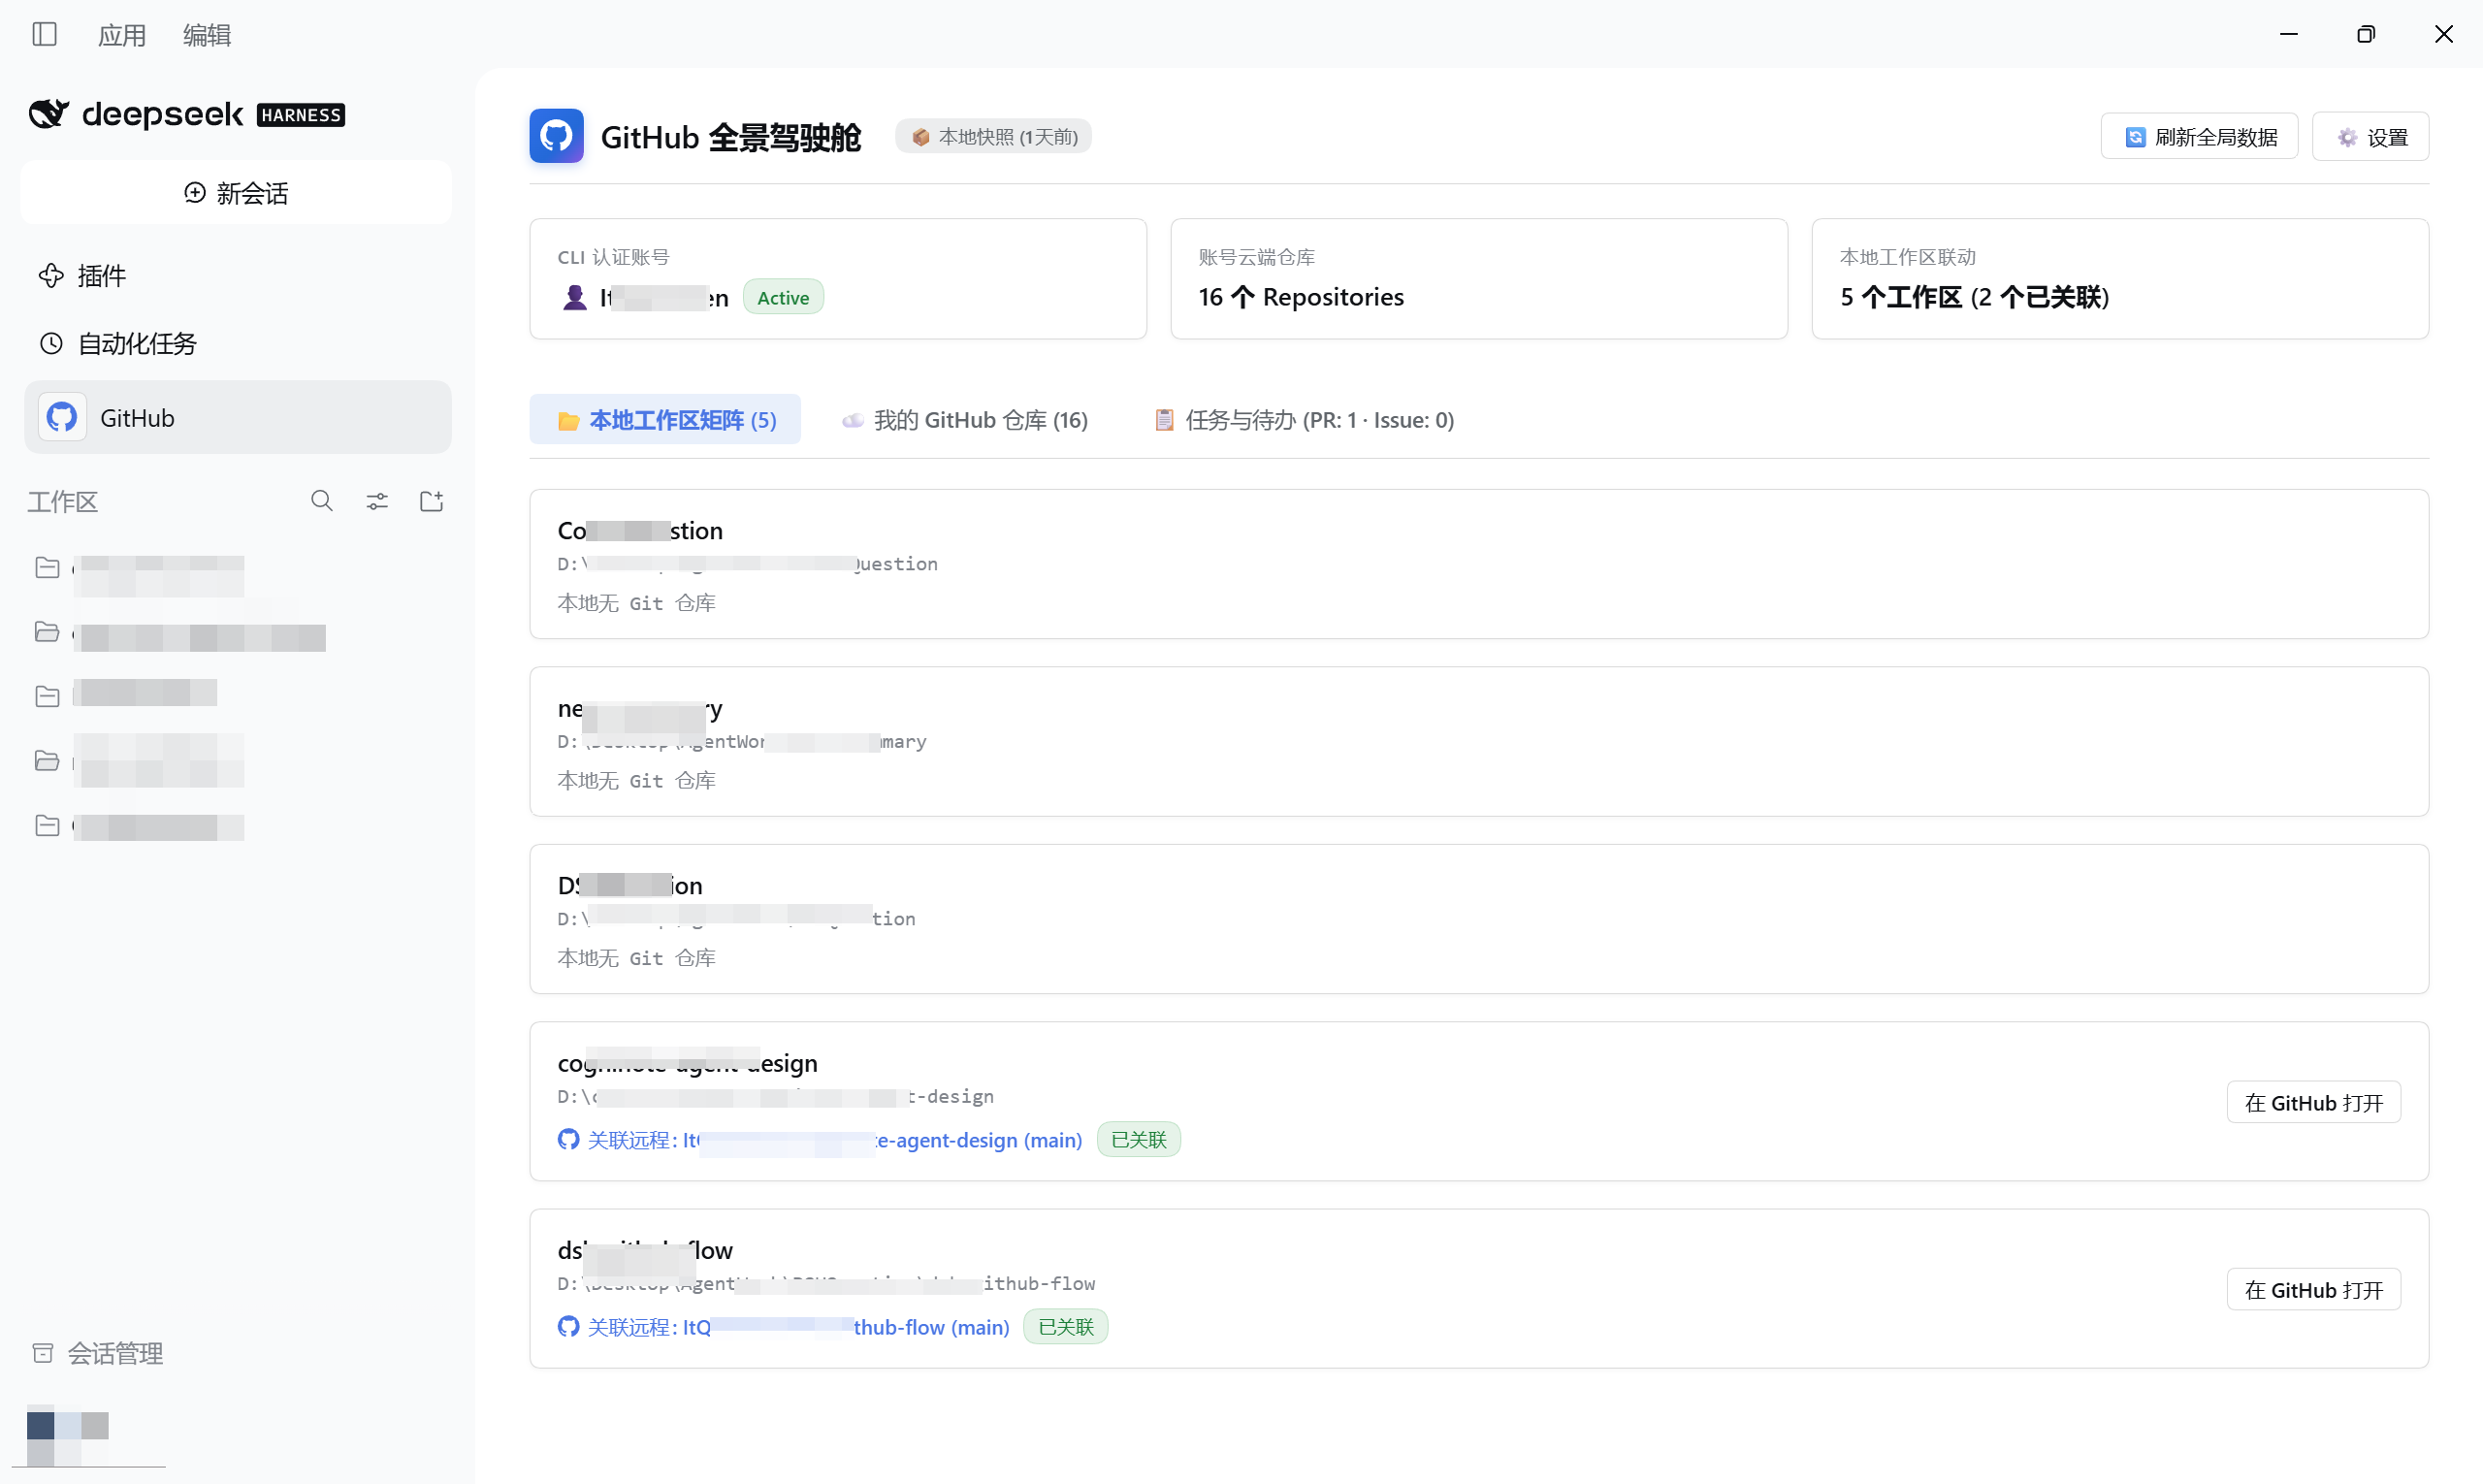
Task: Click 在 GitHub 打开 for agent-design workspace
Action: coord(2314,1103)
